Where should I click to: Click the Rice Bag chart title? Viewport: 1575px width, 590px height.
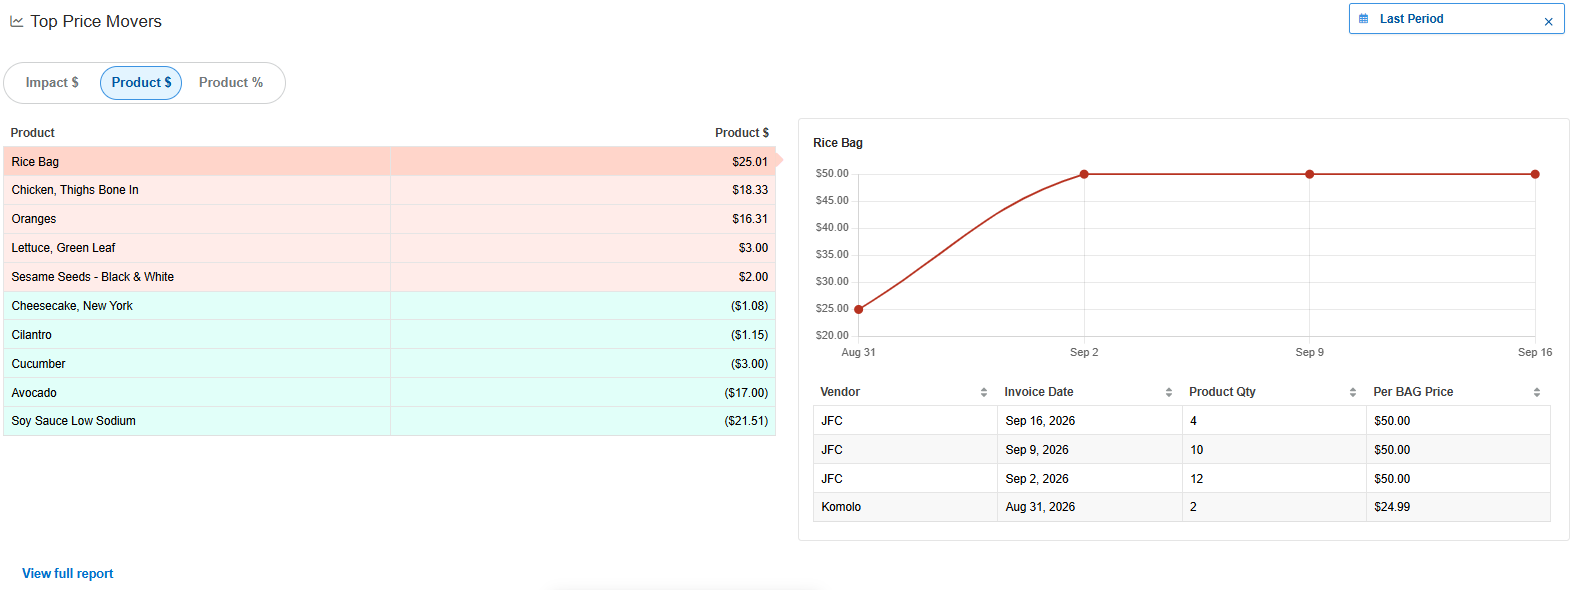(838, 143)
